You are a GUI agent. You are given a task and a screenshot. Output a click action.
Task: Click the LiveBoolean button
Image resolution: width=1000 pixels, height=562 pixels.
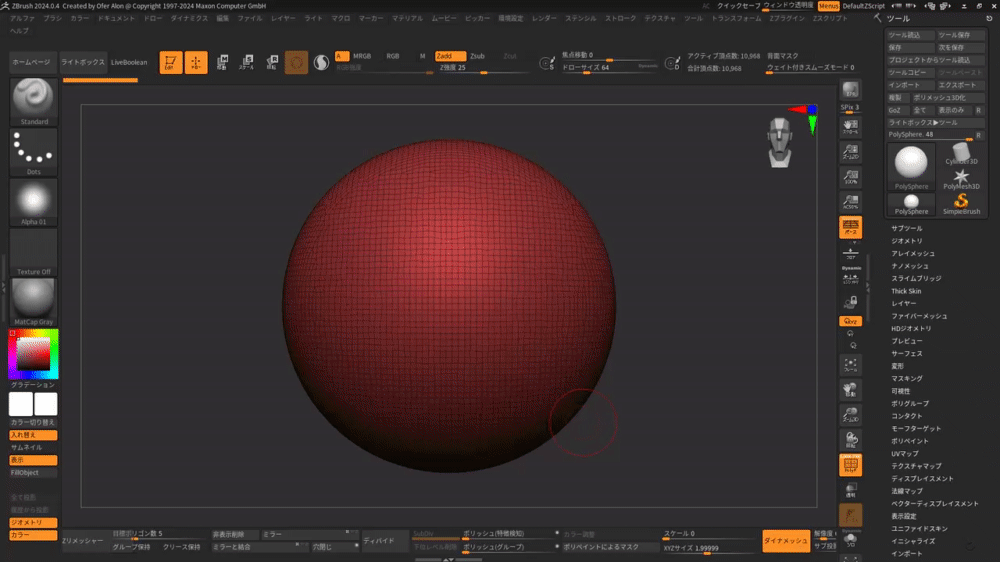pyautogui.click(x=129, y=63)
